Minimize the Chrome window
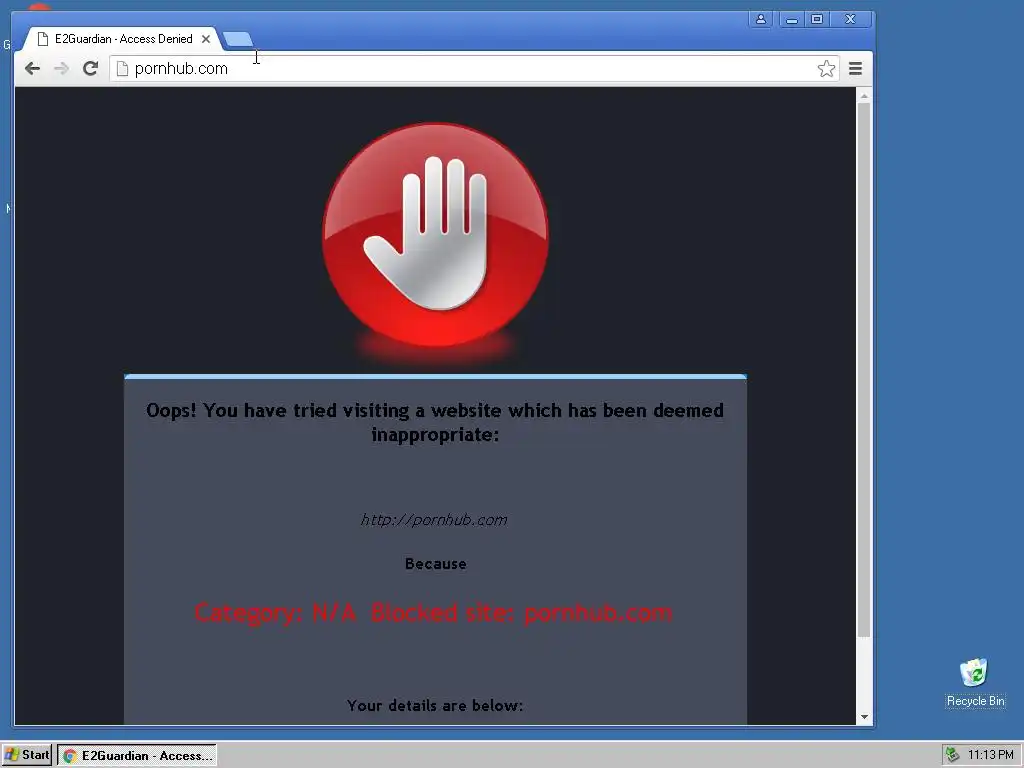This screenshot has height=768, width=1024. coord(792,20)
